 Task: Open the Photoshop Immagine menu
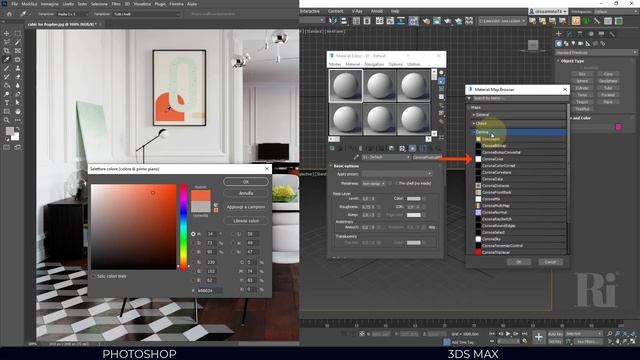pos(49,4)
